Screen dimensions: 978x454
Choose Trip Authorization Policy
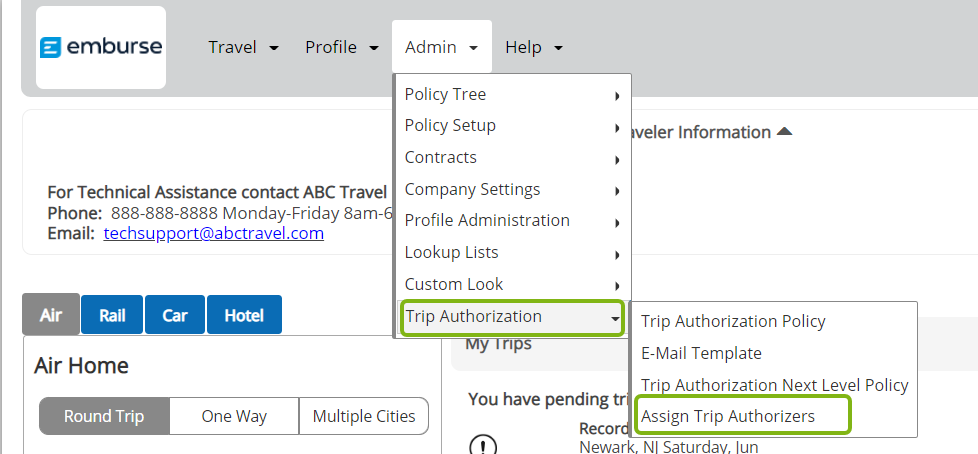pyautogui.click(x=733, y=322)
